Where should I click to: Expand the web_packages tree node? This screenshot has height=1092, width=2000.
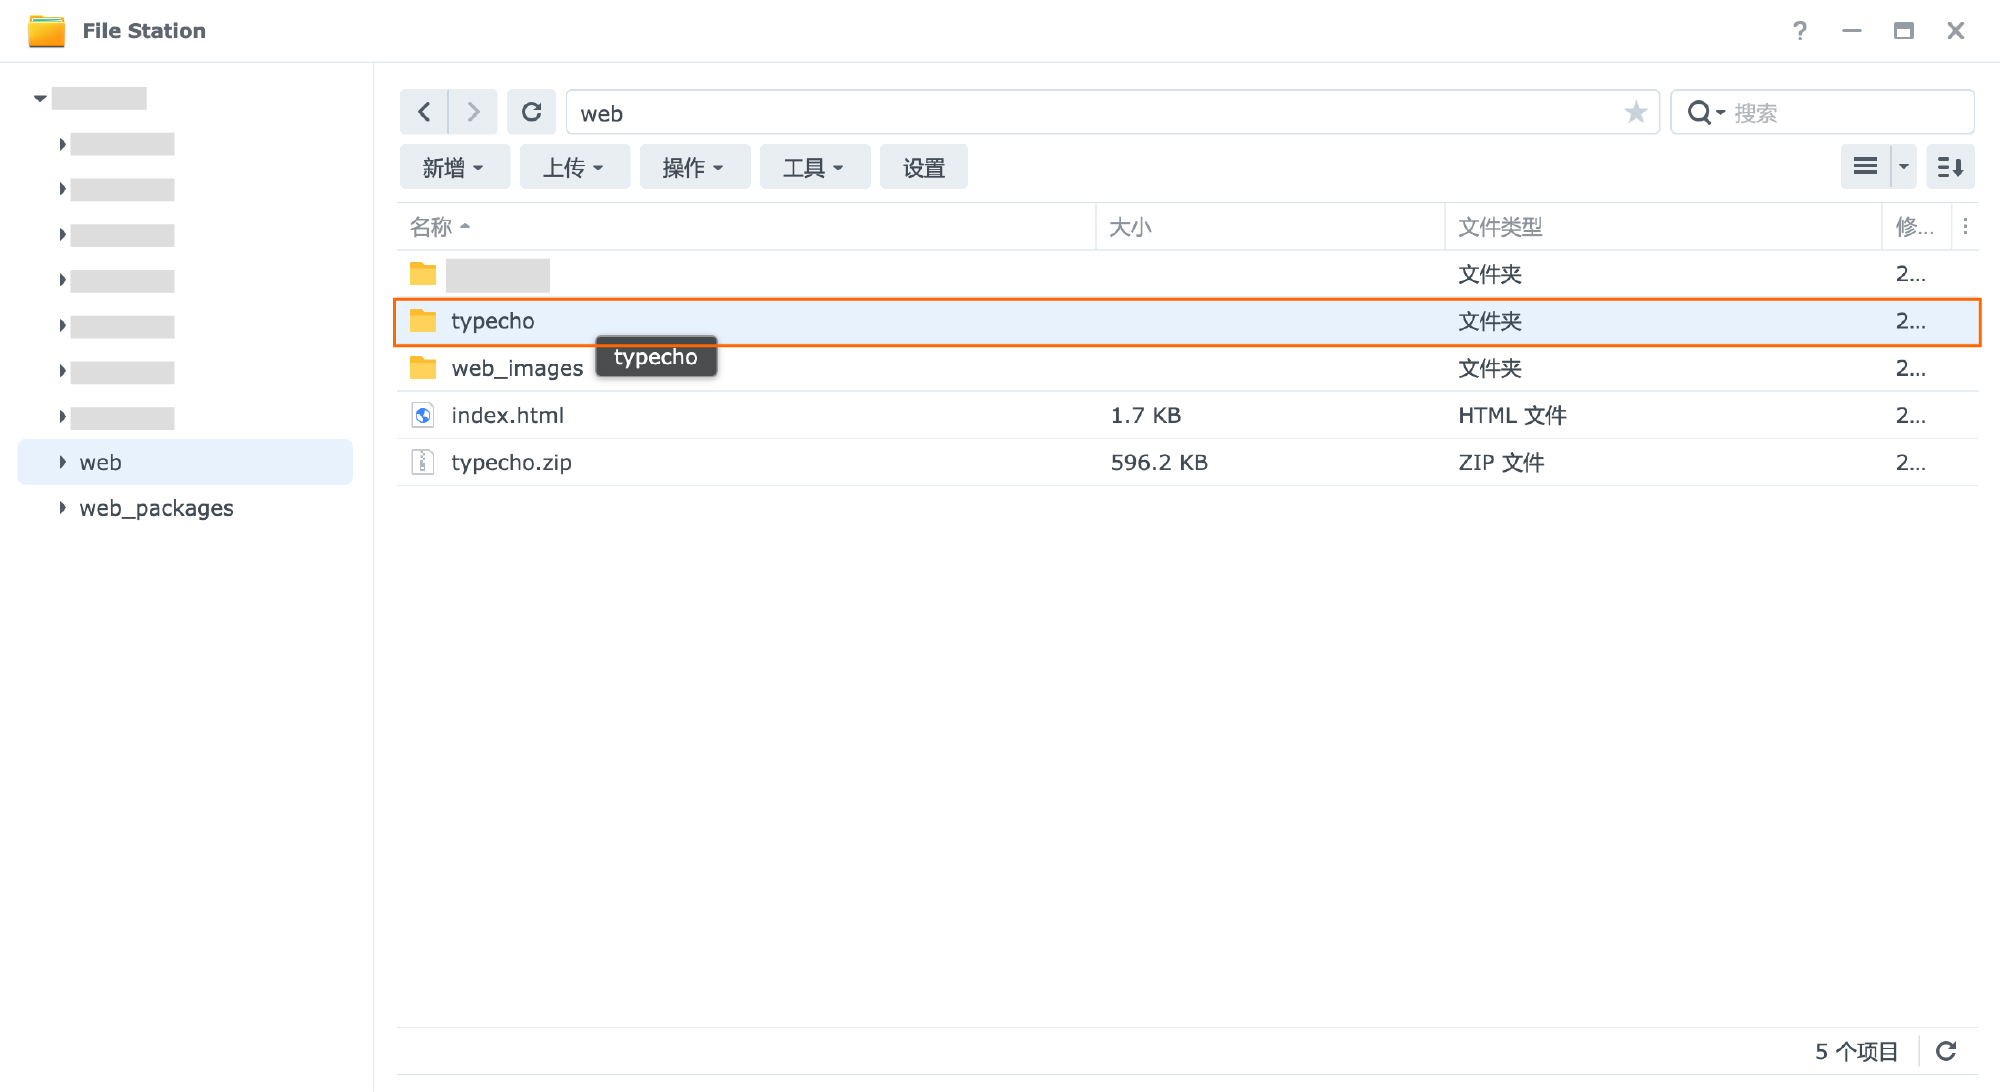tap(62, 508)
